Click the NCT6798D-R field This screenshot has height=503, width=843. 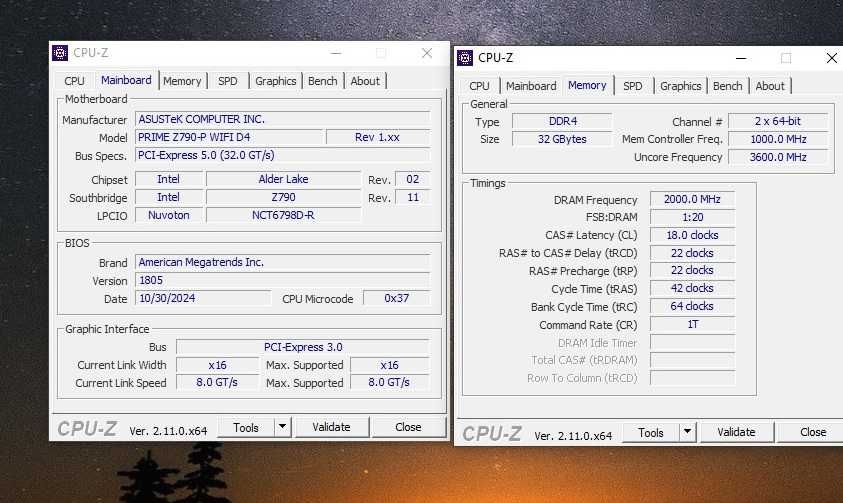(x=283, y=215)
